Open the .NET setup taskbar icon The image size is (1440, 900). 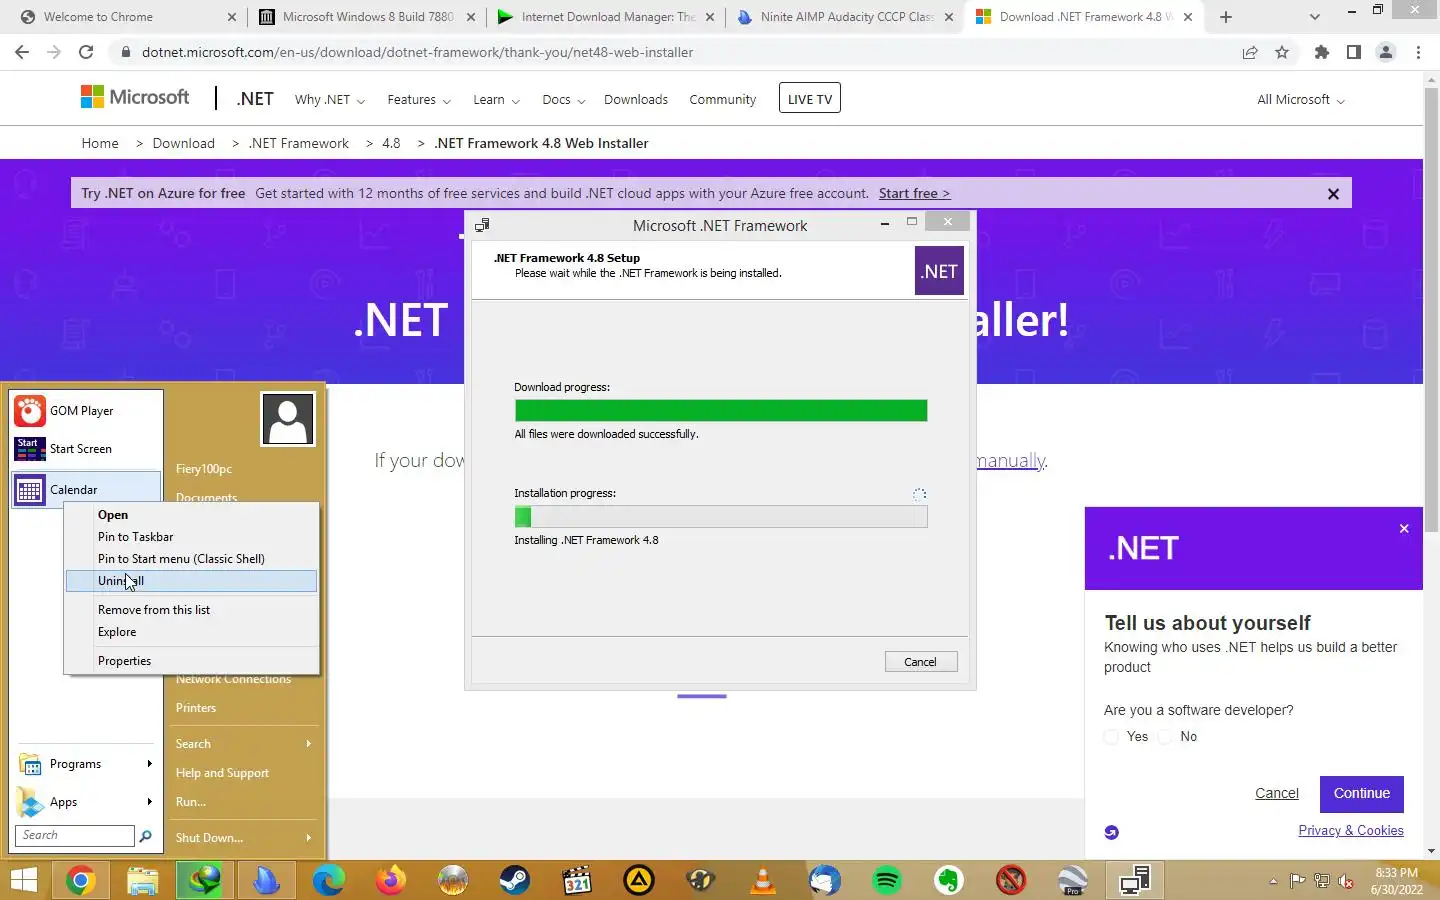(x=1135, y=881)
